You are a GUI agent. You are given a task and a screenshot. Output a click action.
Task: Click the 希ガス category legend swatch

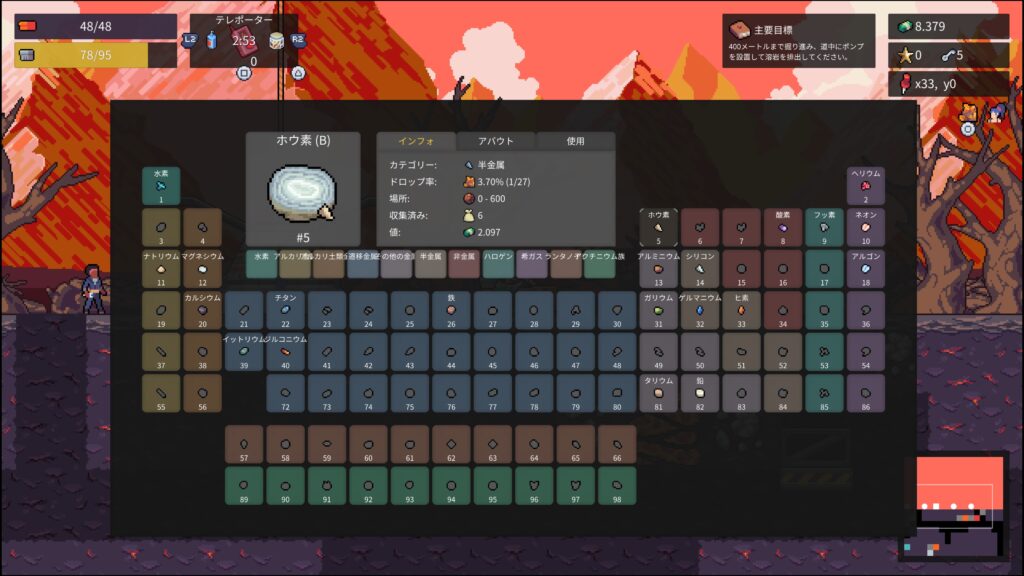(x=532, y=264)
